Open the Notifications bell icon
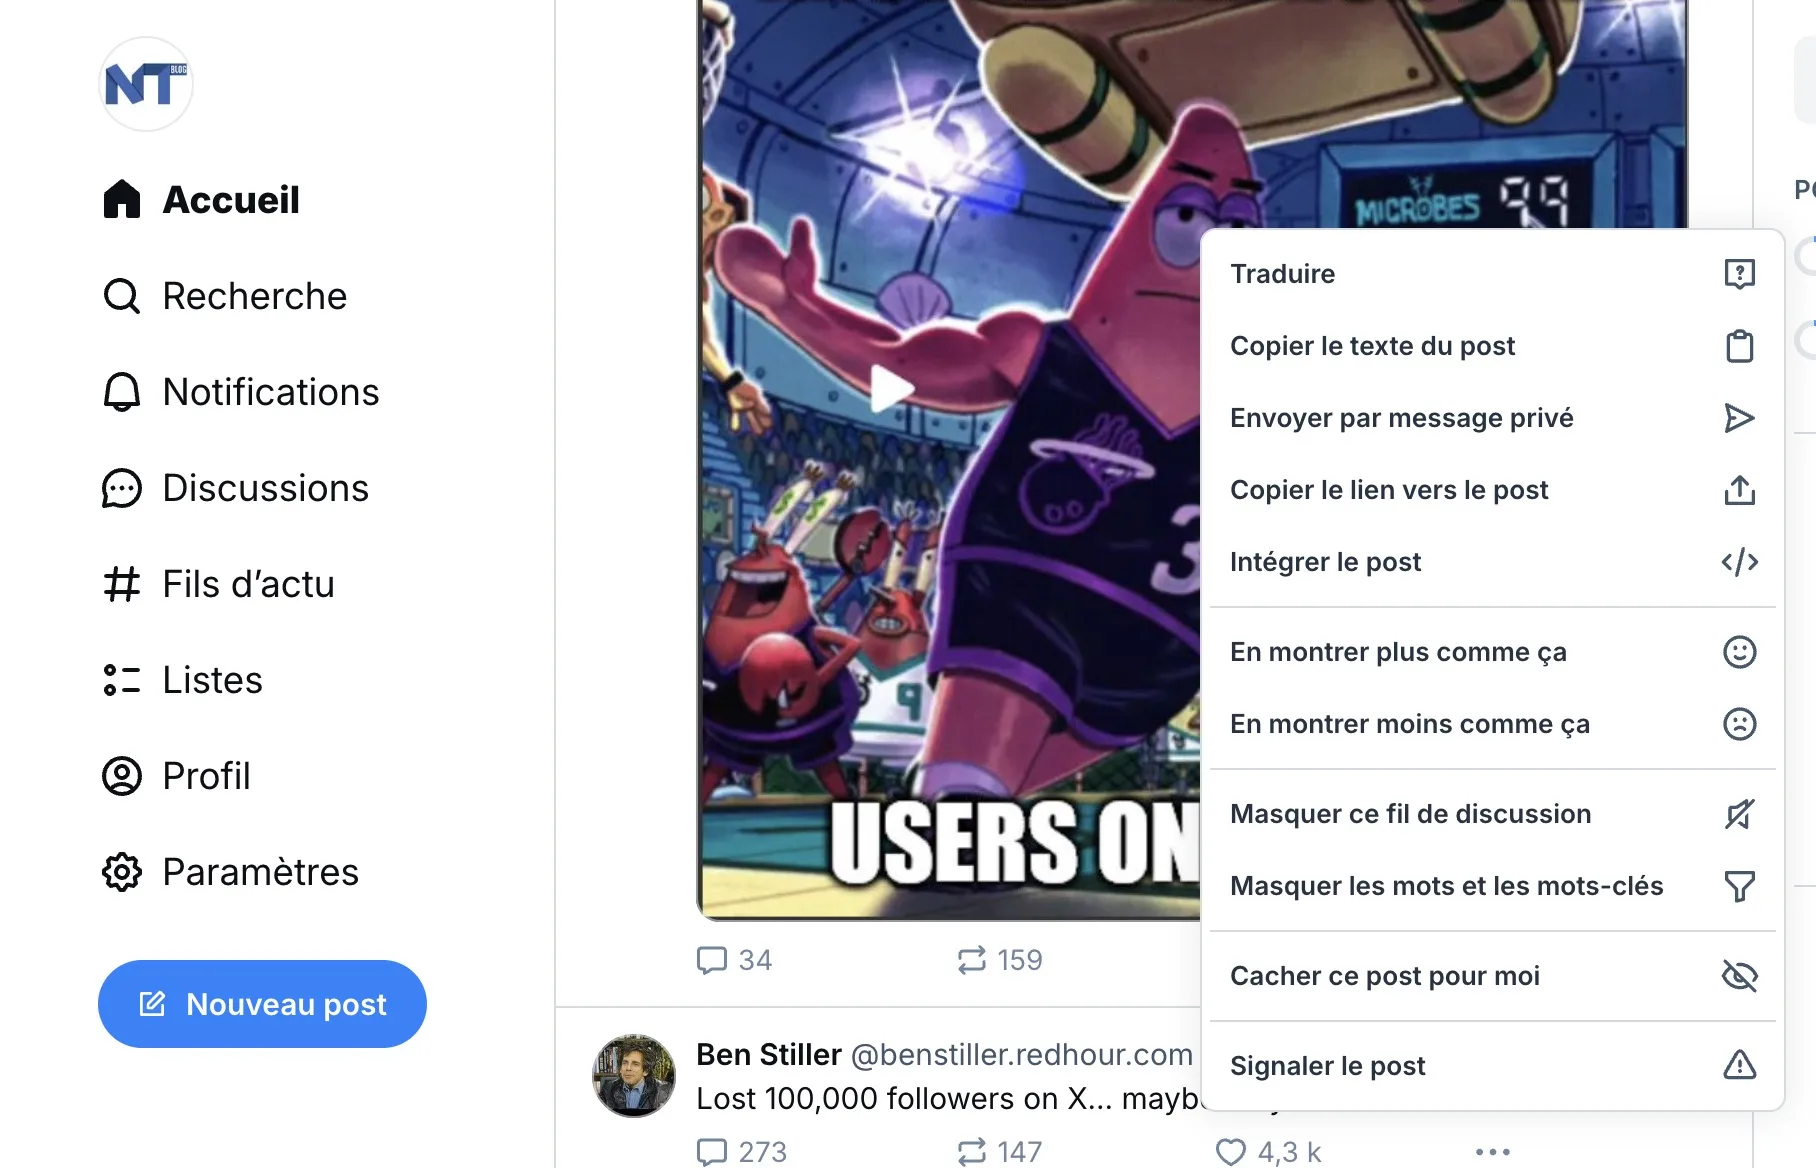This screenshot has height=1168, width=1816. pyautogui.click(x=122, y=392)
